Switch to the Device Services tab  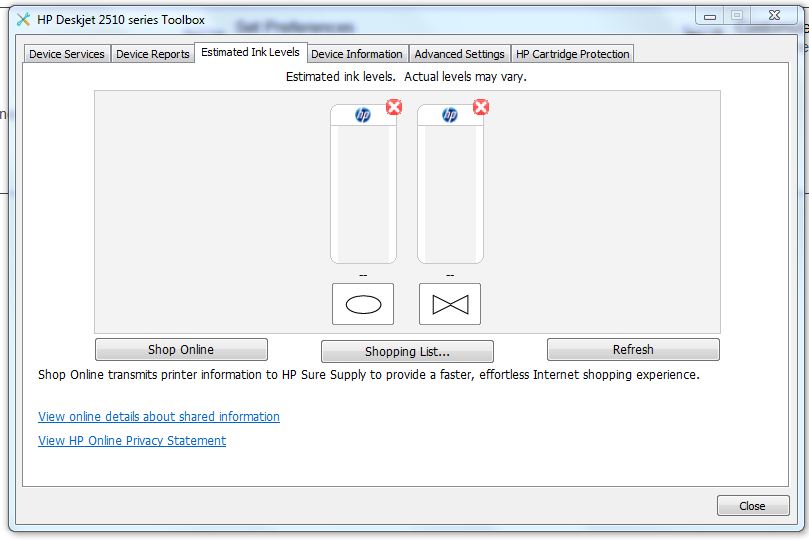[67, 54]
